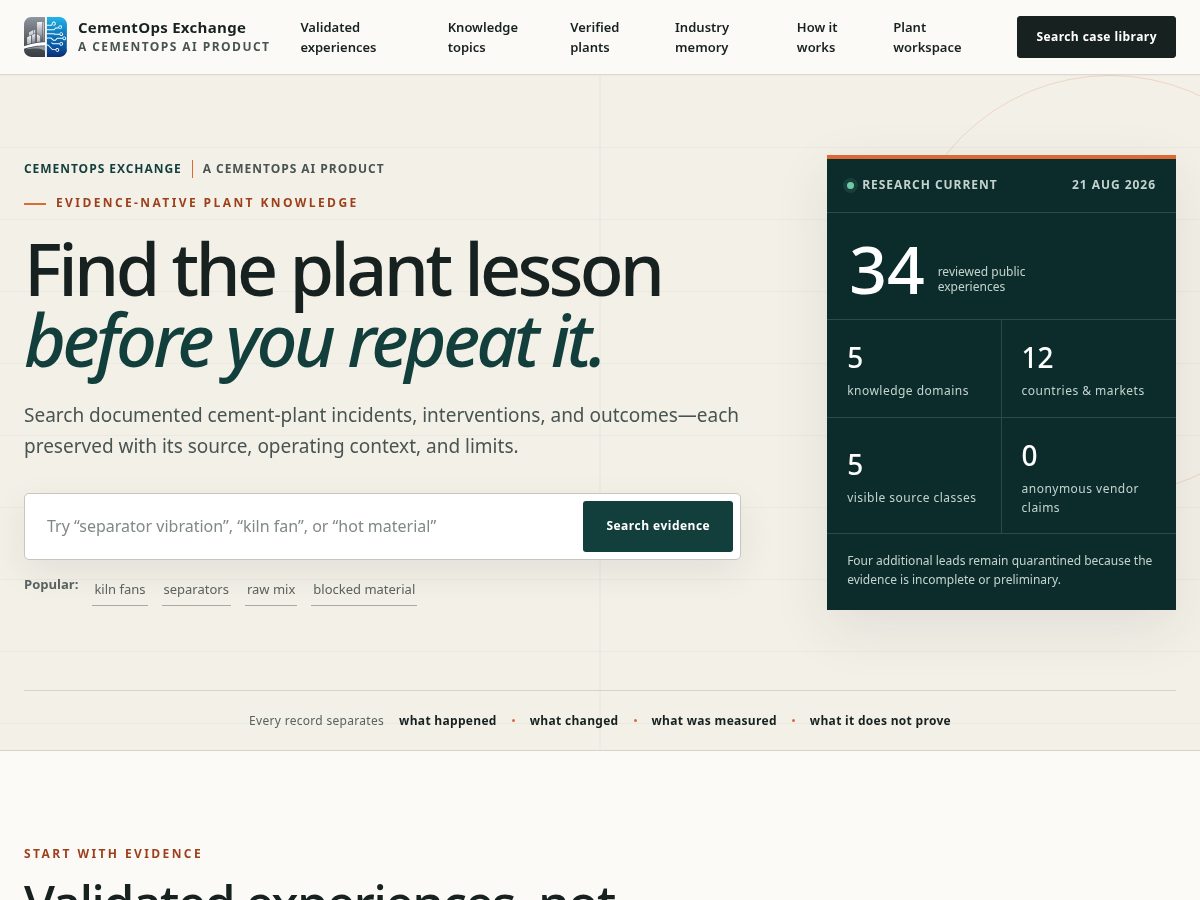The height and width of the screenshot is (900, 1200).
Task: Click the Search case library button
Action: (1096, 37)
